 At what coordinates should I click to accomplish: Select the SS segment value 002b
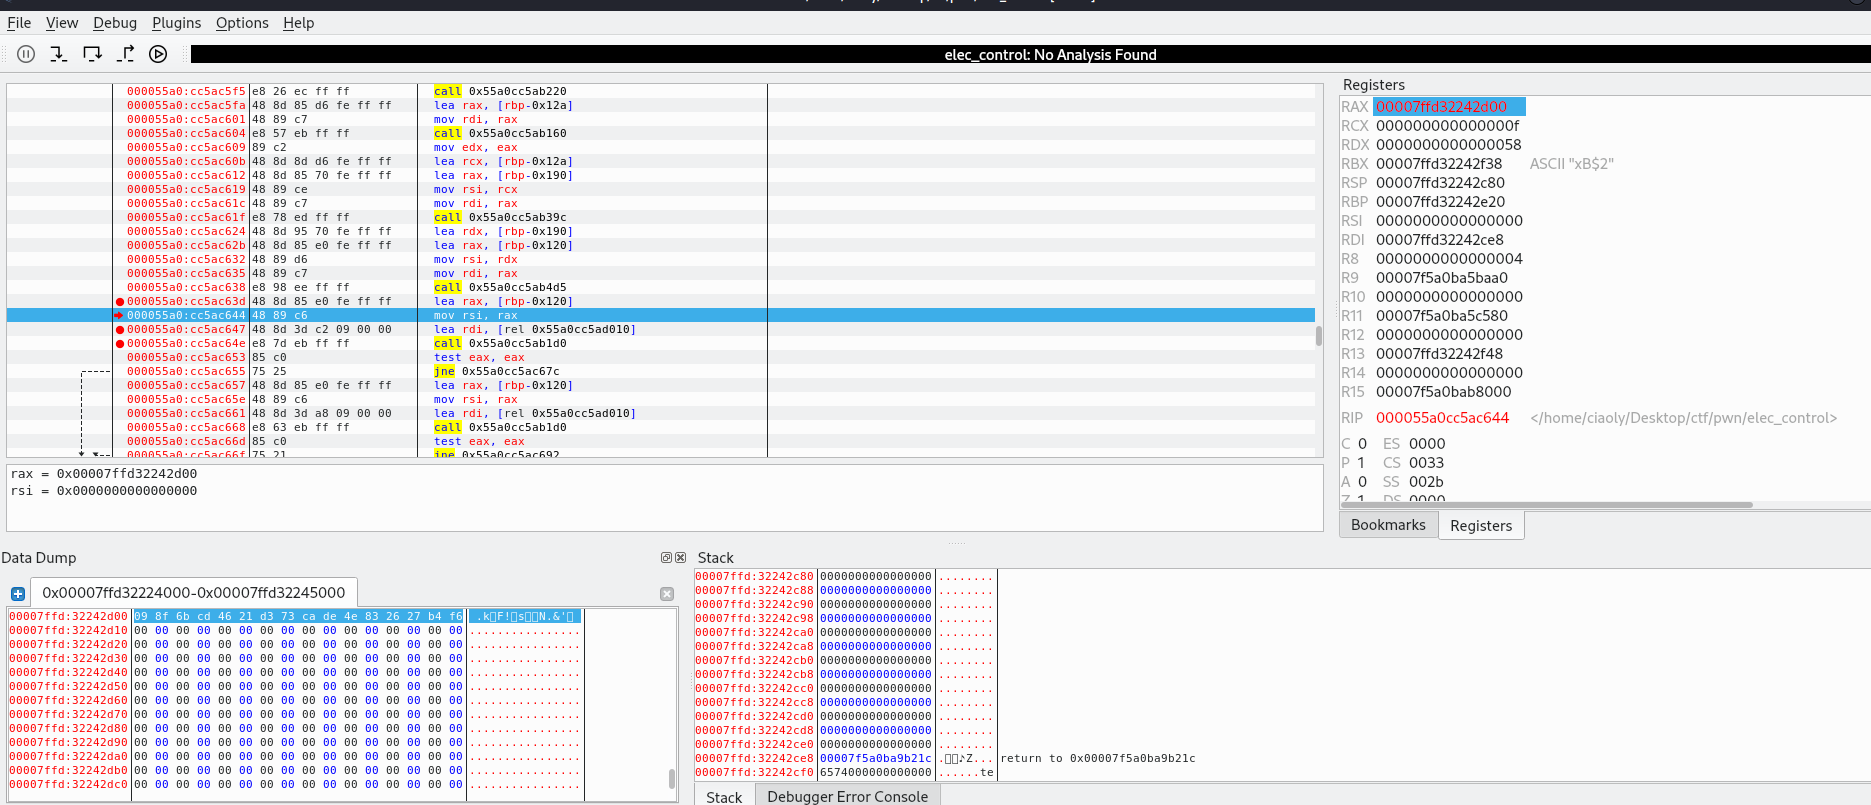(1426, 481)
